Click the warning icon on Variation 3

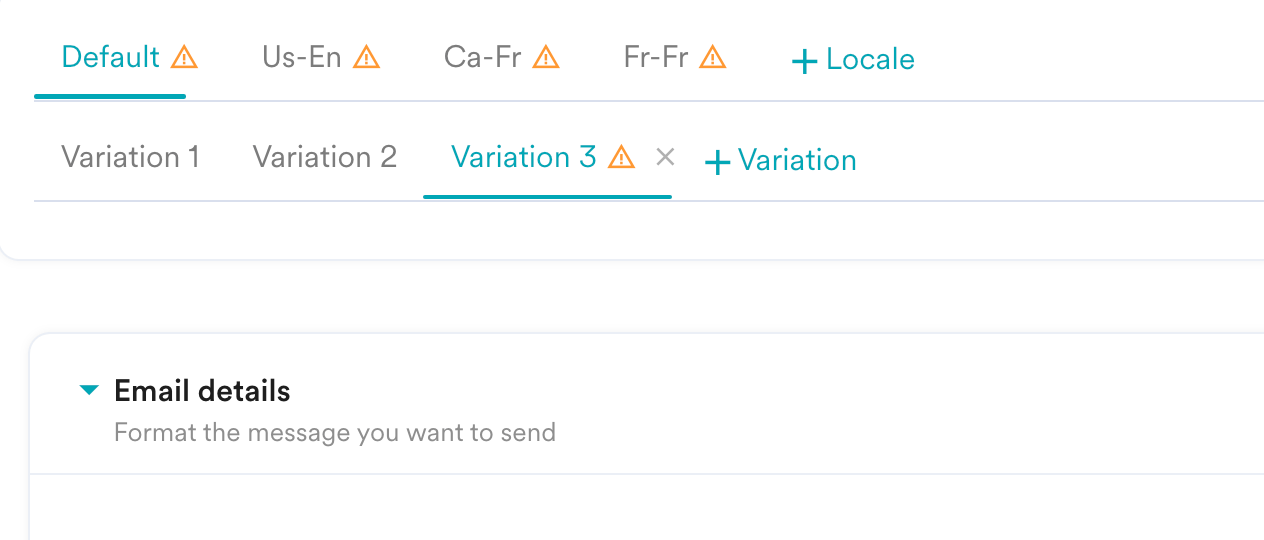click(x=622, y=157)
